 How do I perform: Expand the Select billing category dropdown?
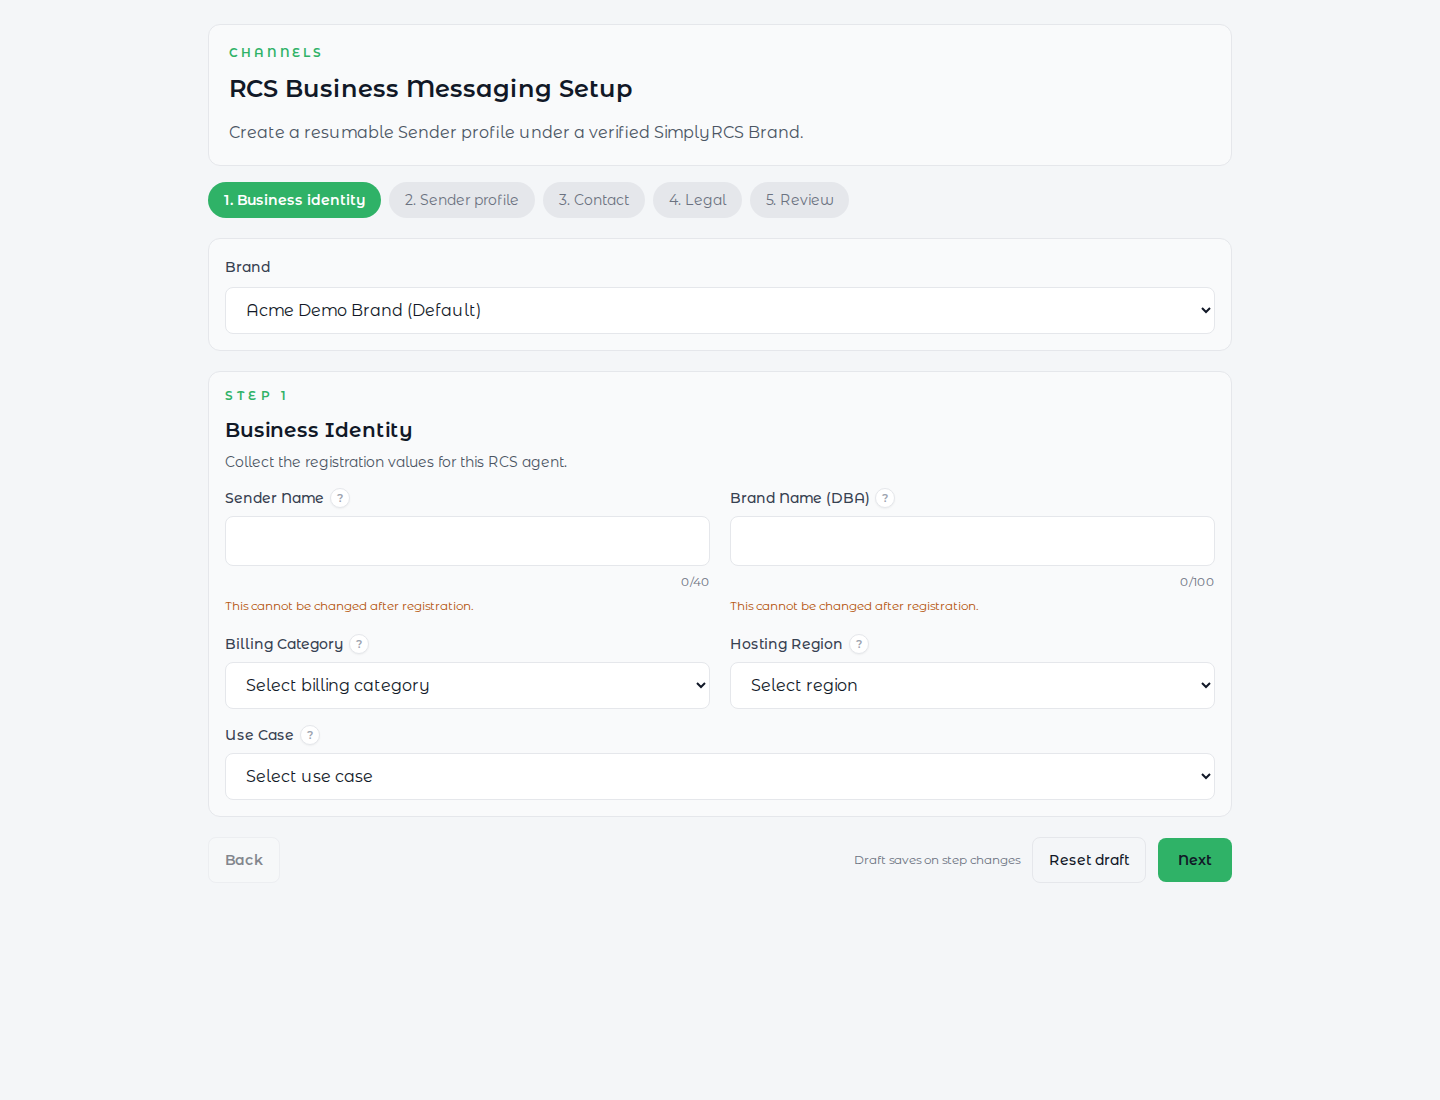pos(467,685)
